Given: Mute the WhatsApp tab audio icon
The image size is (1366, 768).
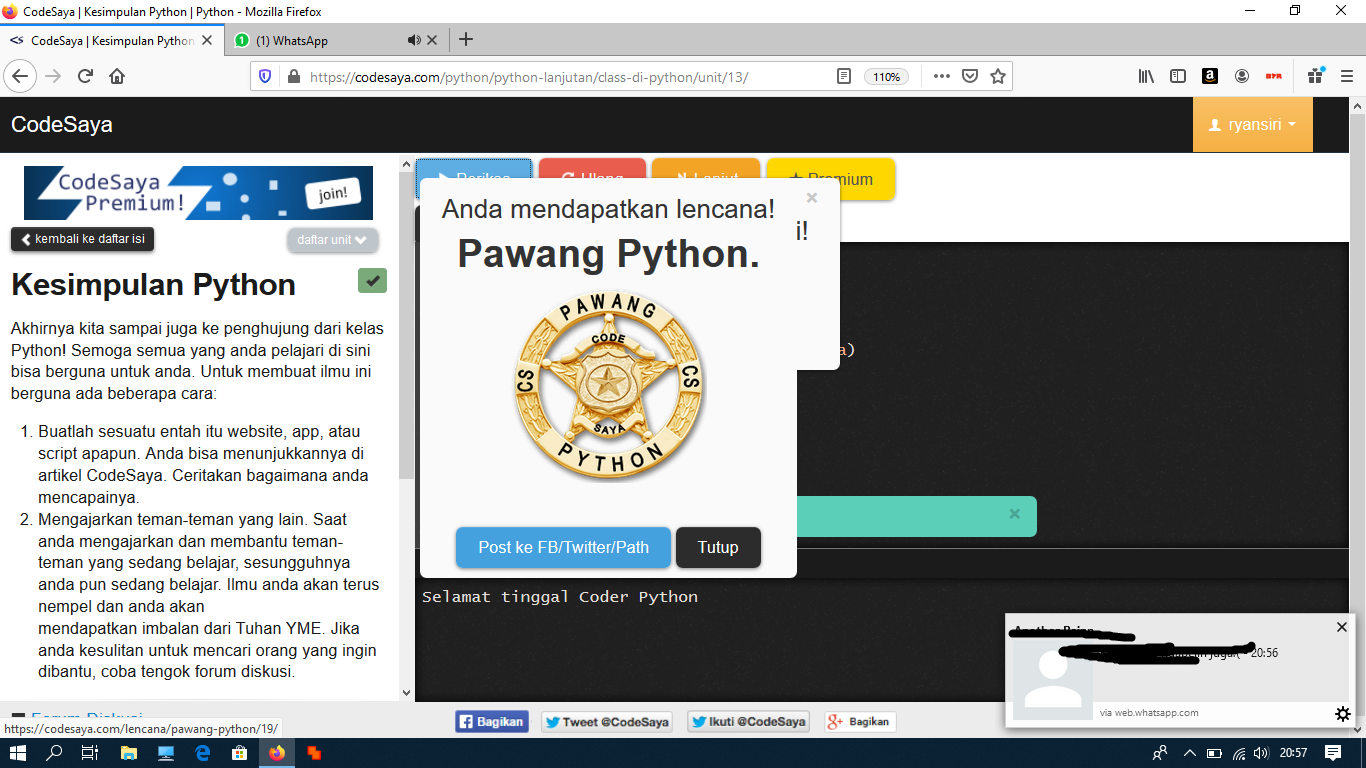Looking at the screenshot, I should click(414, 40).
